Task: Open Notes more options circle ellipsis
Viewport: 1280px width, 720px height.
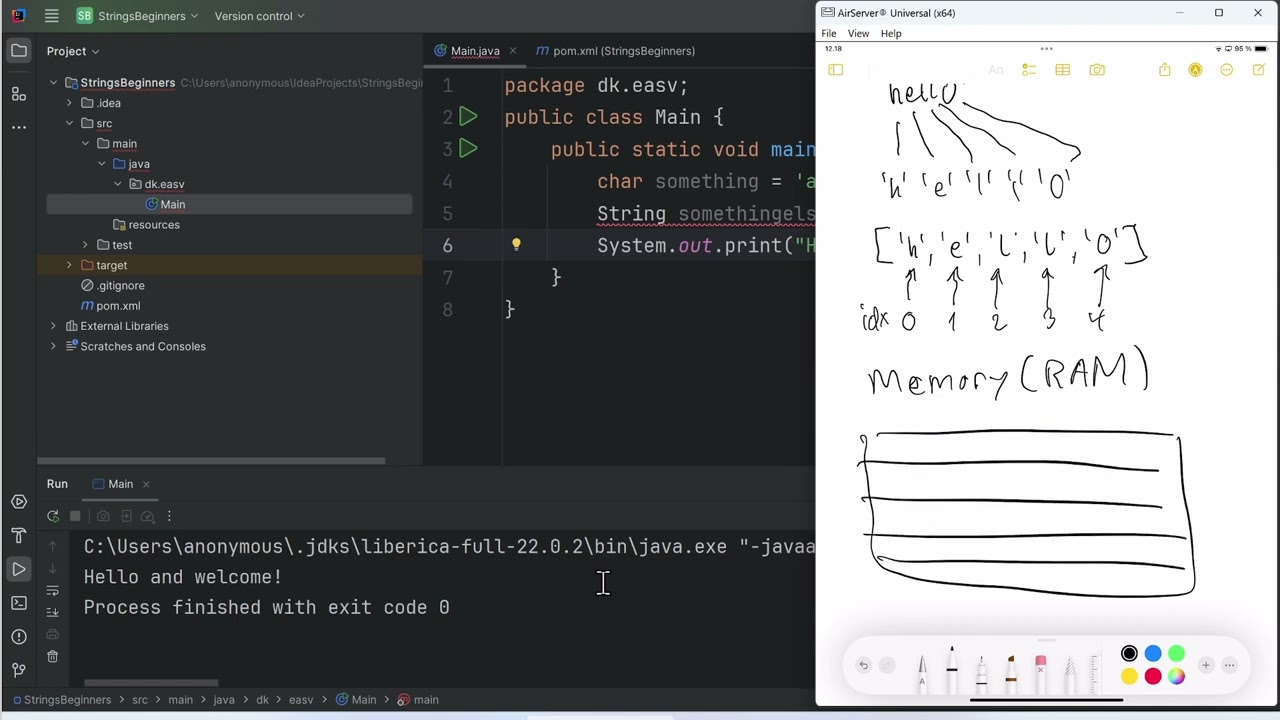Action: coord(1227,70)
